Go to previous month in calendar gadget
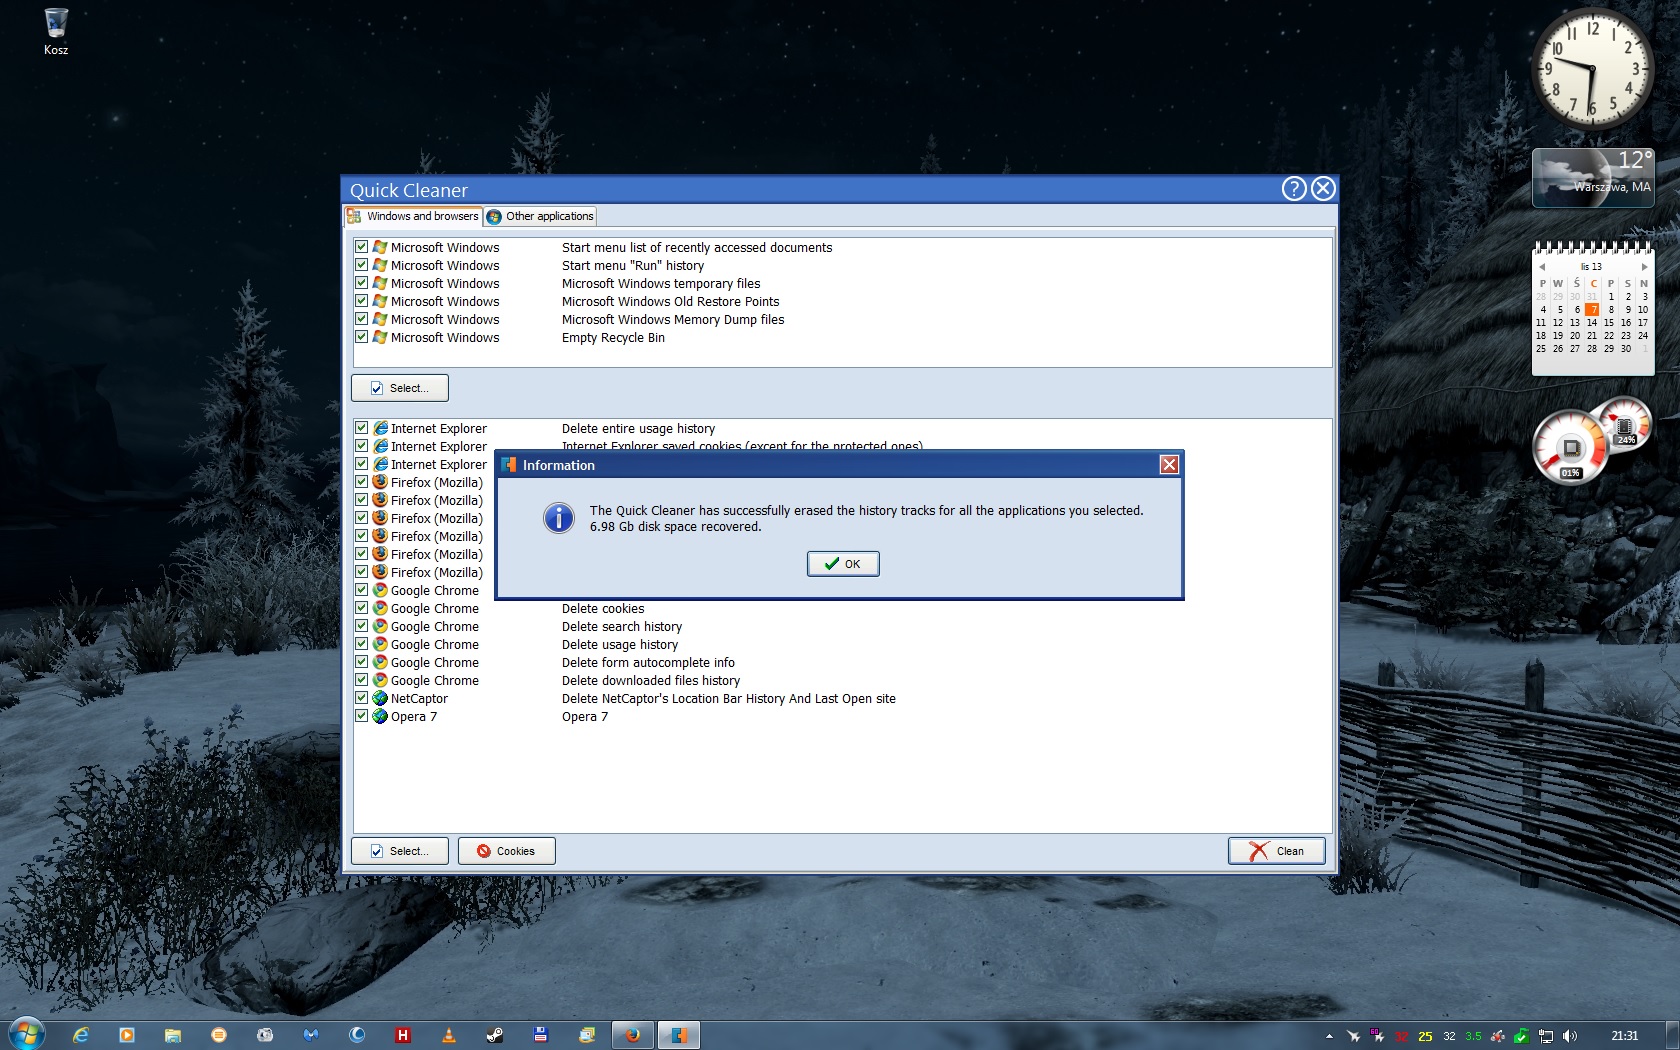Screen dimensions: 1680x1050 point(1542,267)
